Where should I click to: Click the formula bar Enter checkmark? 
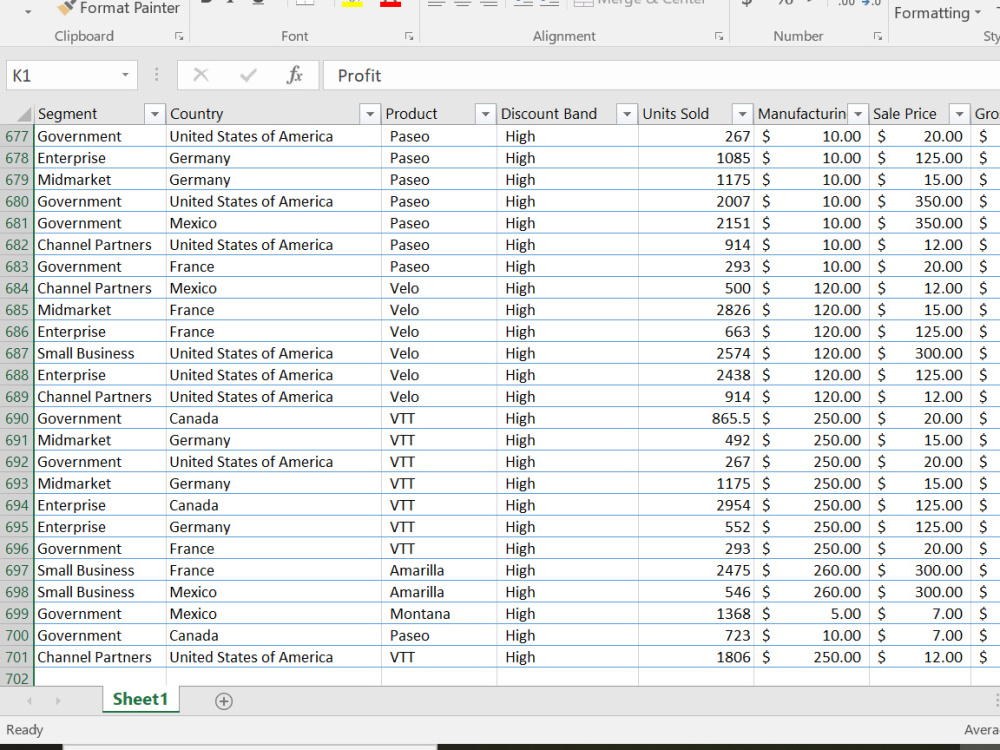coord(246,75)
